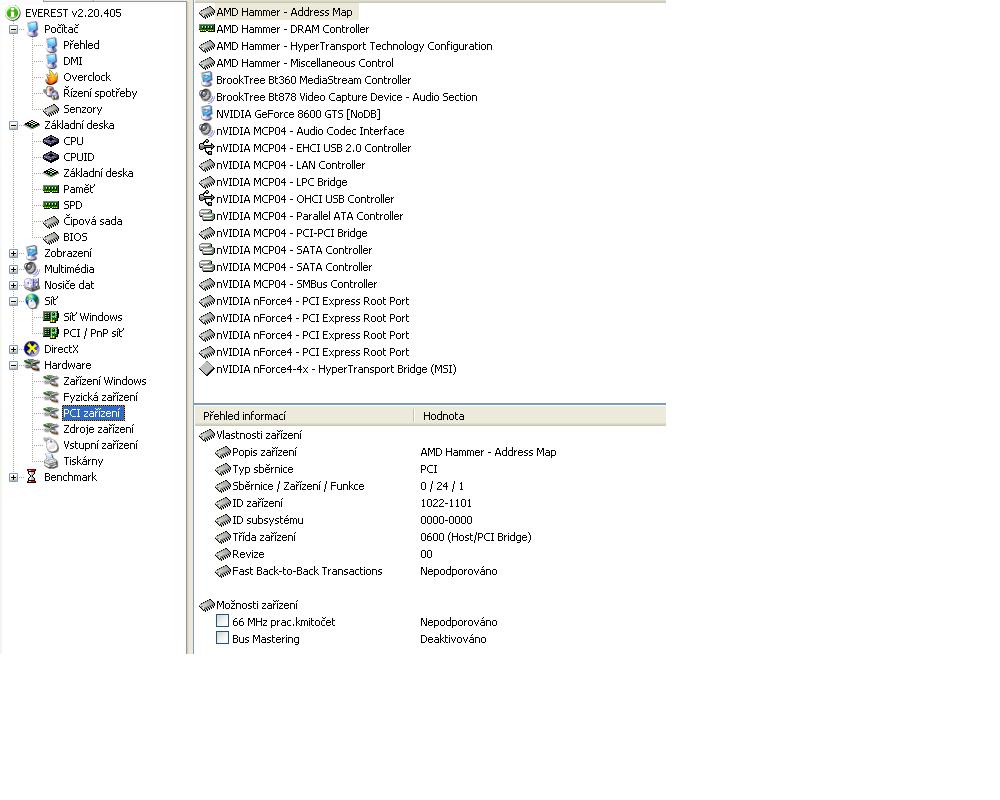The height and width of the screenshot is (800, 1000).
Task: Open Zařízení Windows page
Action: (x=105, y=381)
